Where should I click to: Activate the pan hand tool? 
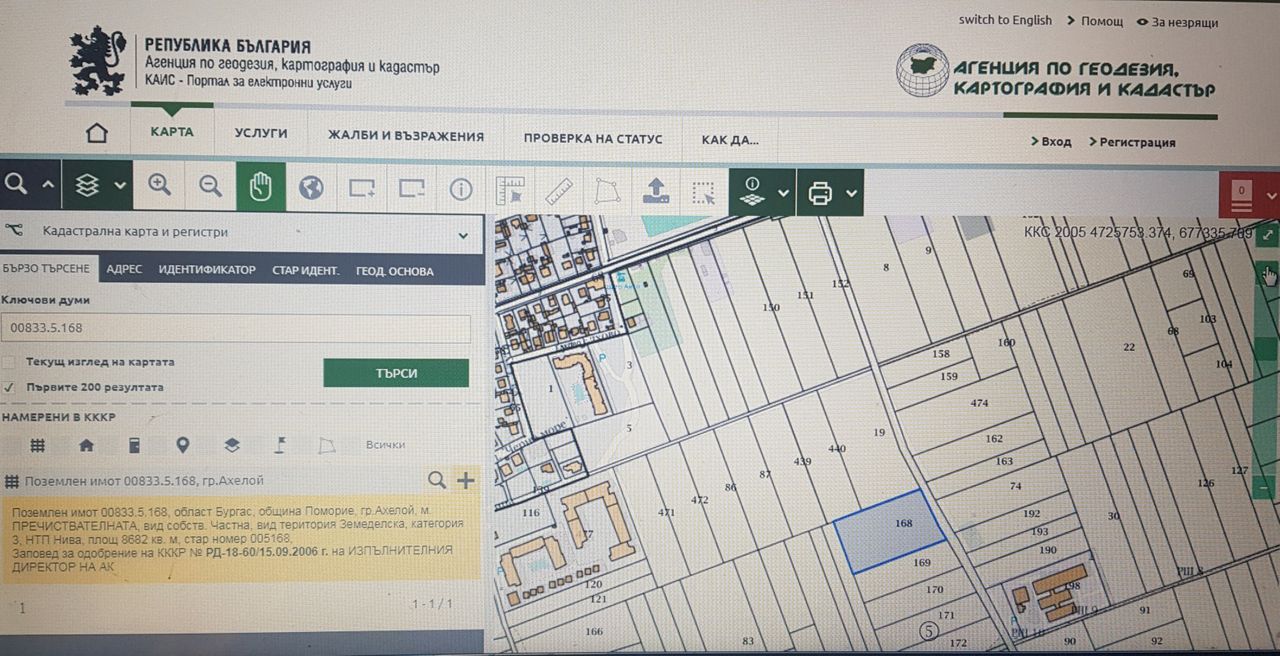coord(261,187)
